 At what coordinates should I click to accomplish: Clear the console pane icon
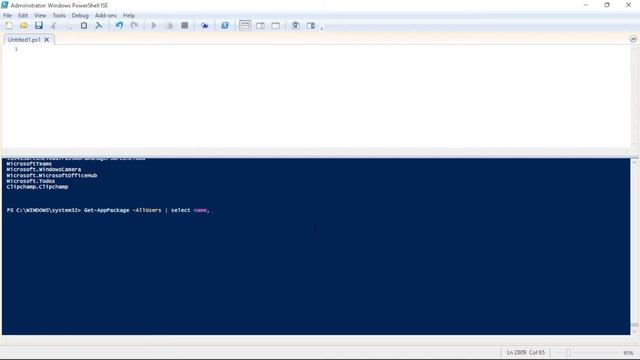[99, 25]
